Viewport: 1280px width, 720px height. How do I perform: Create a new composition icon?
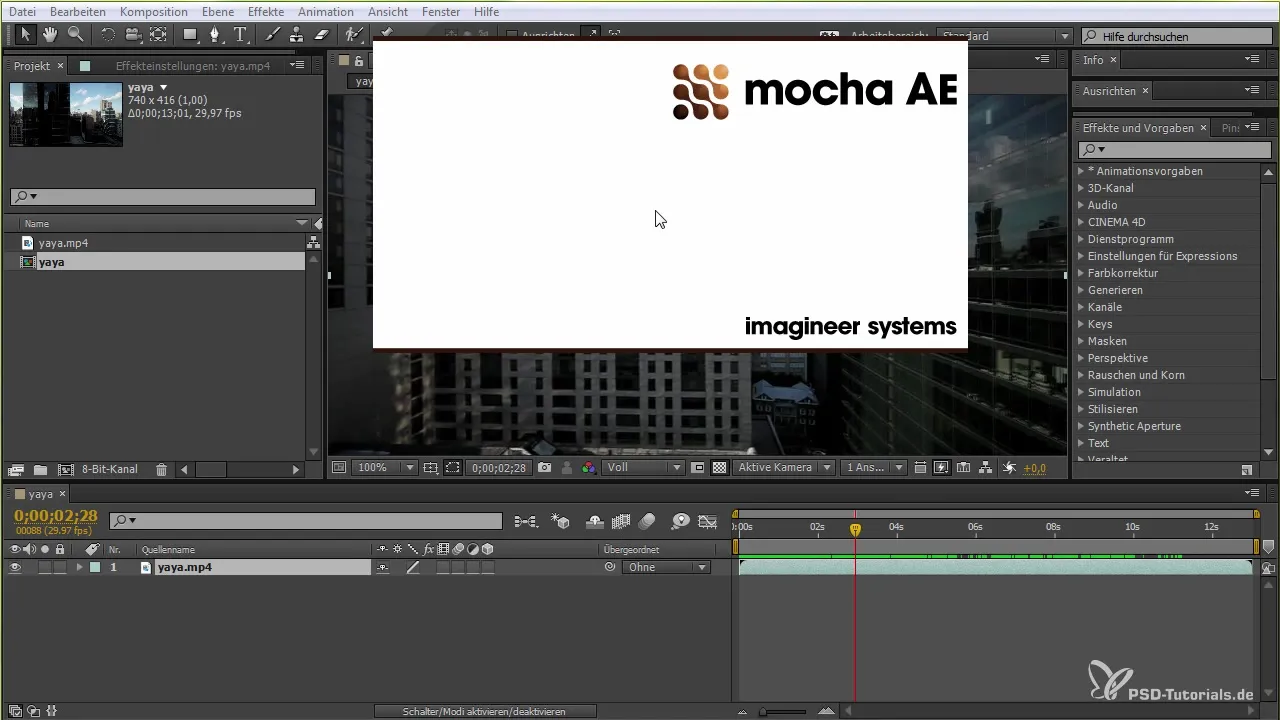coord(66,469)
